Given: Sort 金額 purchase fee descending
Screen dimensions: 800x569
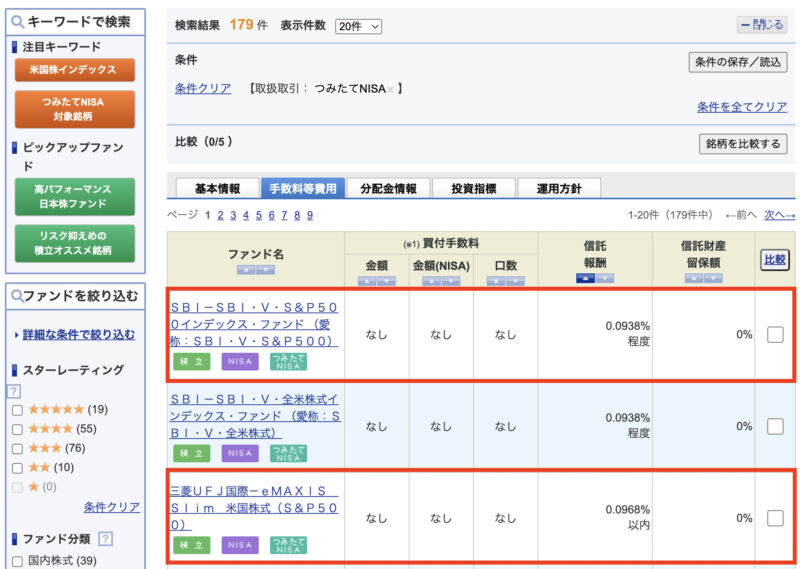Looking at the screenshot, I should click(386, 281).
